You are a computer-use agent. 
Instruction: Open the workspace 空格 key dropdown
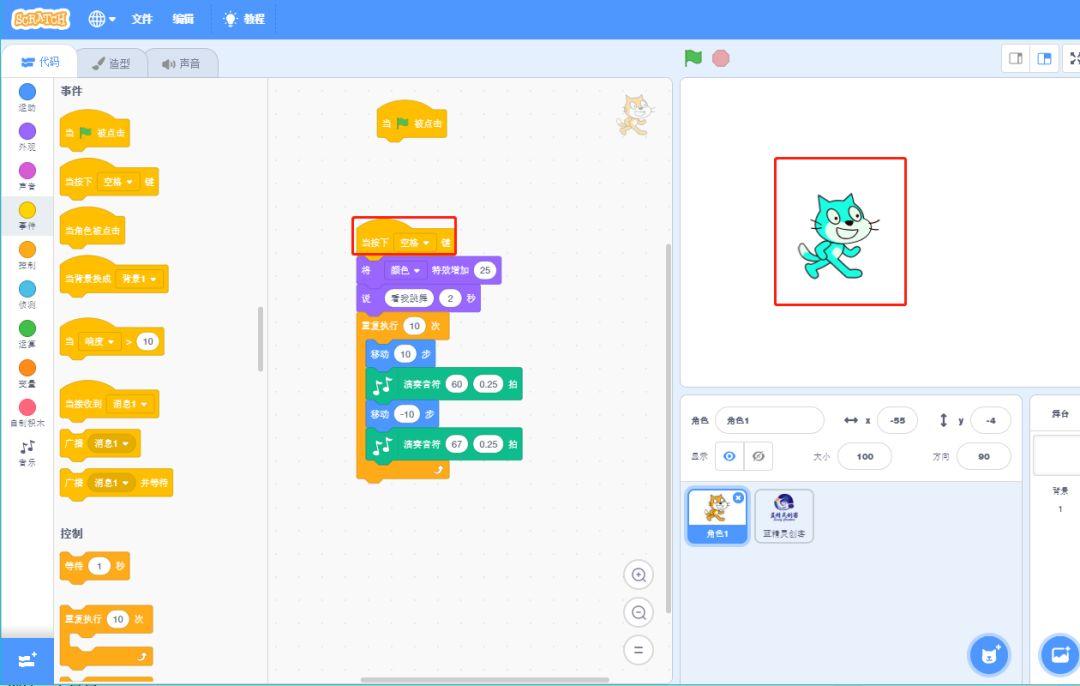[415, 242]
